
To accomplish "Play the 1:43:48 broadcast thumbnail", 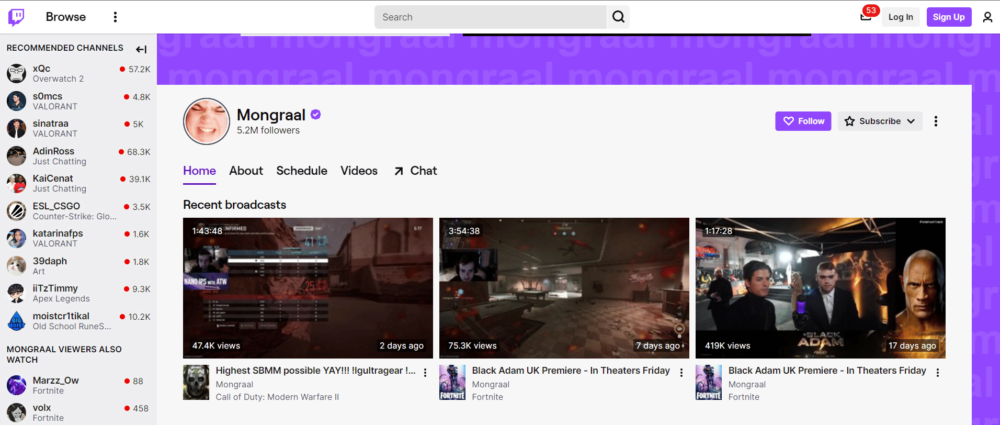I will click(308, 288).
